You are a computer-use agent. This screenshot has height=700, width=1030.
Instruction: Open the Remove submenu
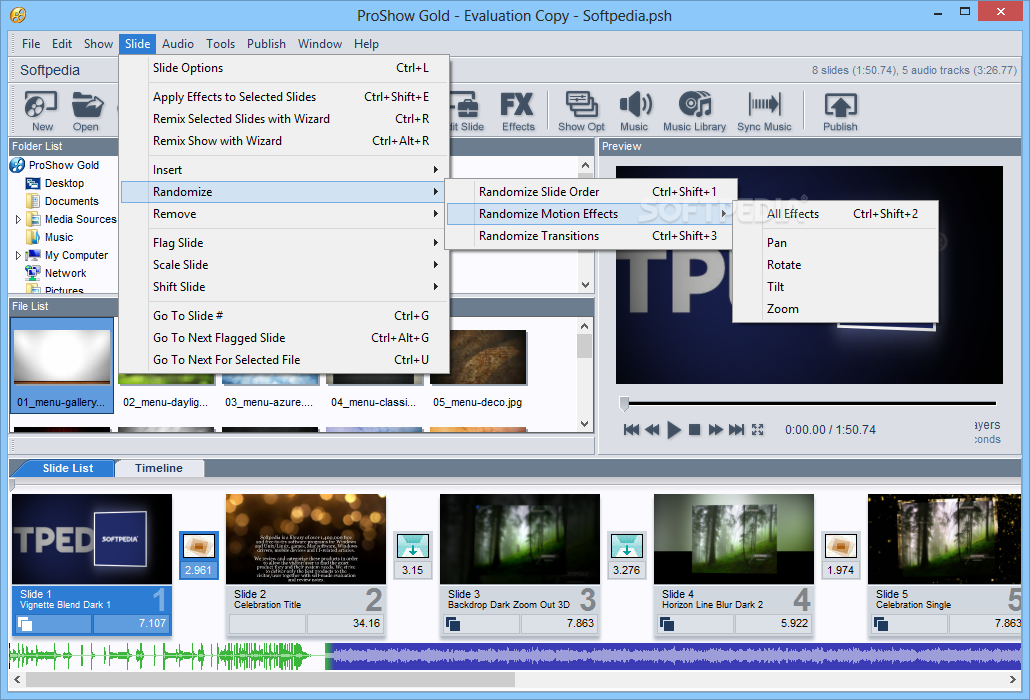click(284, 214)
